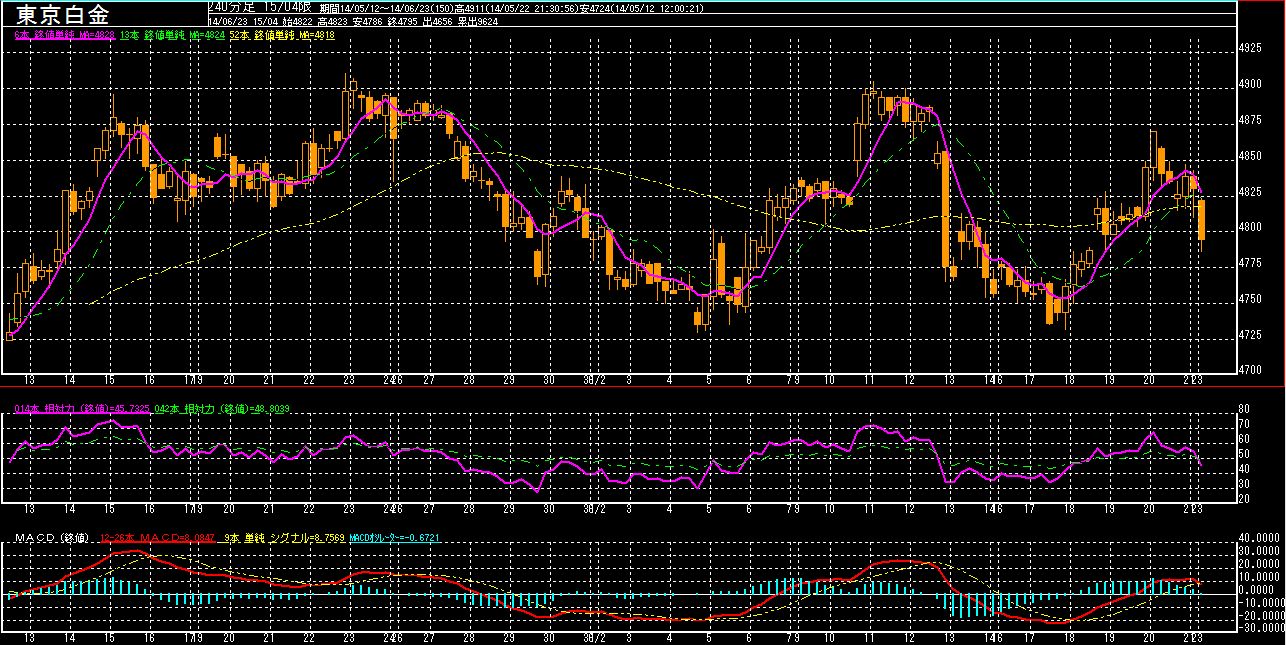Select the 240分足 15/04限 timeframe label
The width and height of the screenshot is (1286, 645).
pyautogui.click(x=260, y=6)
